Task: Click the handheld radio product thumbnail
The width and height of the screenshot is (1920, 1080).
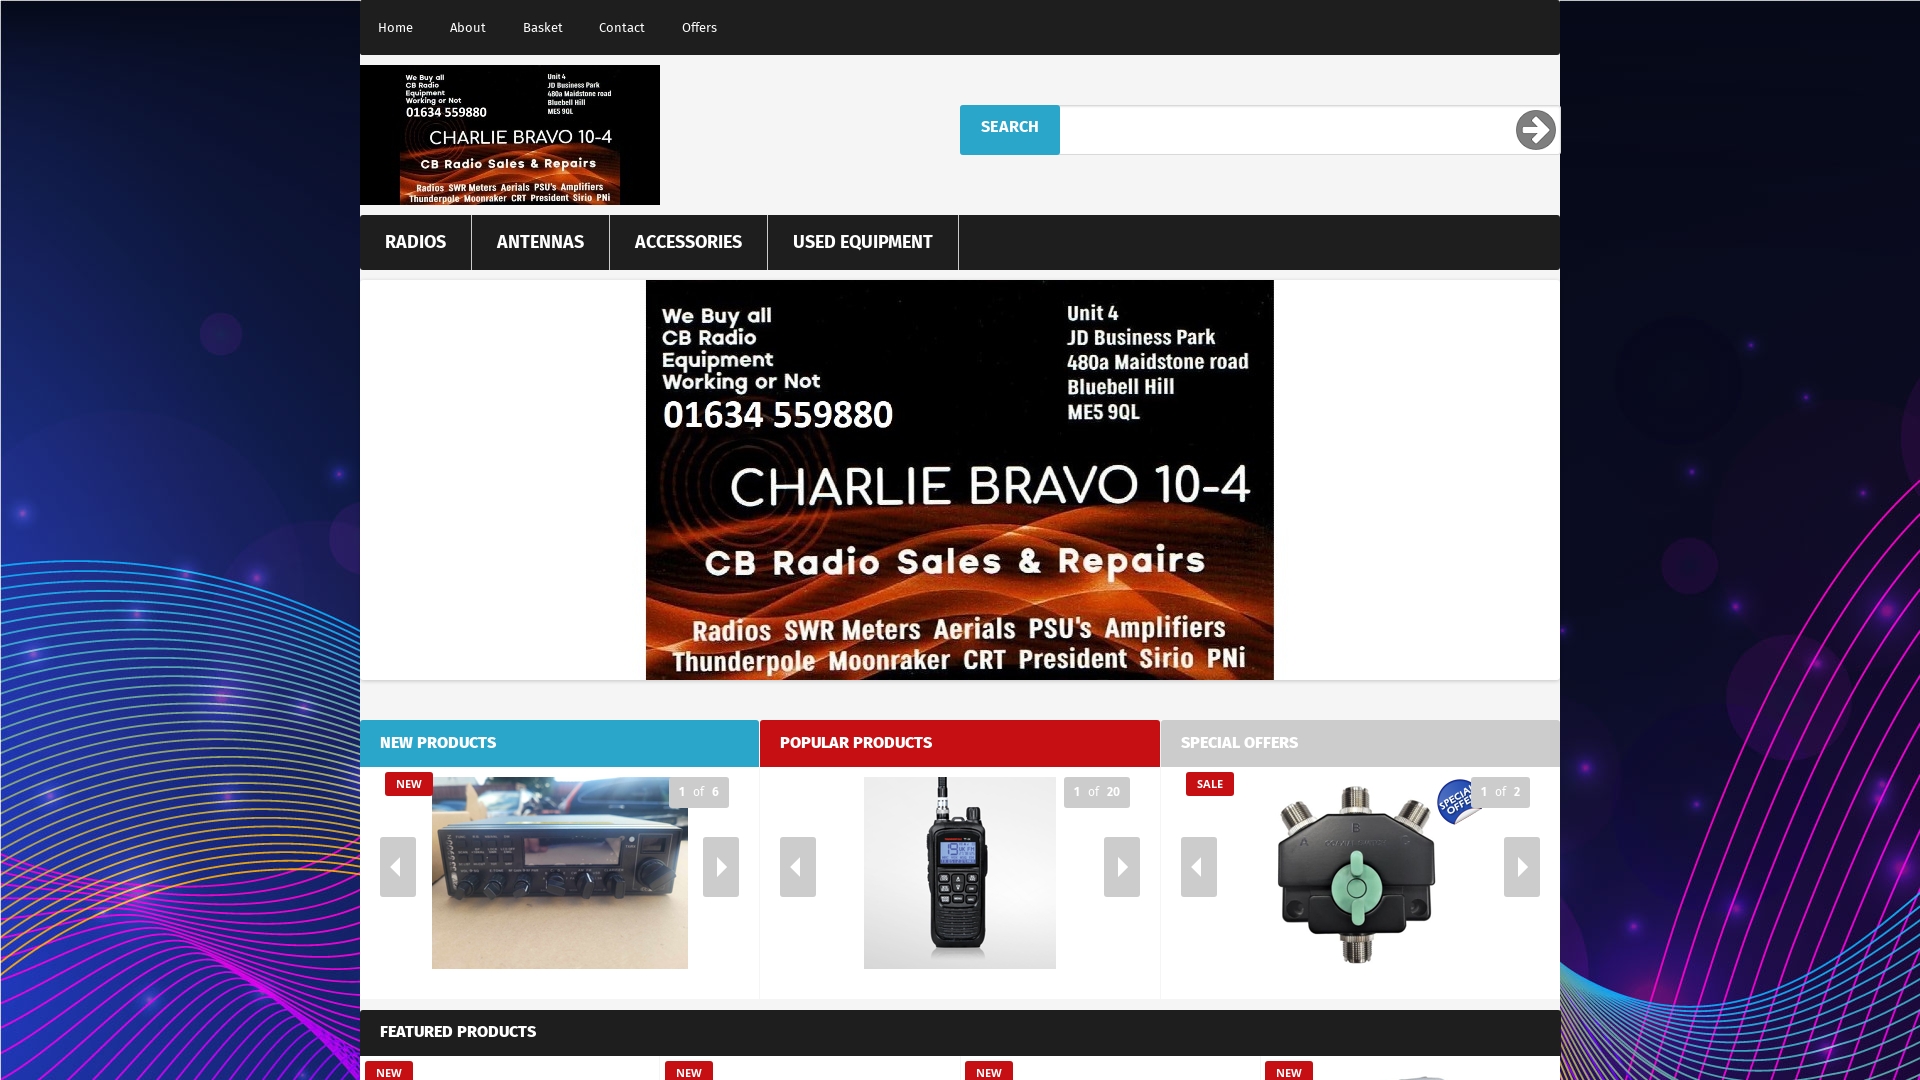Action: (x=958, y=872)
